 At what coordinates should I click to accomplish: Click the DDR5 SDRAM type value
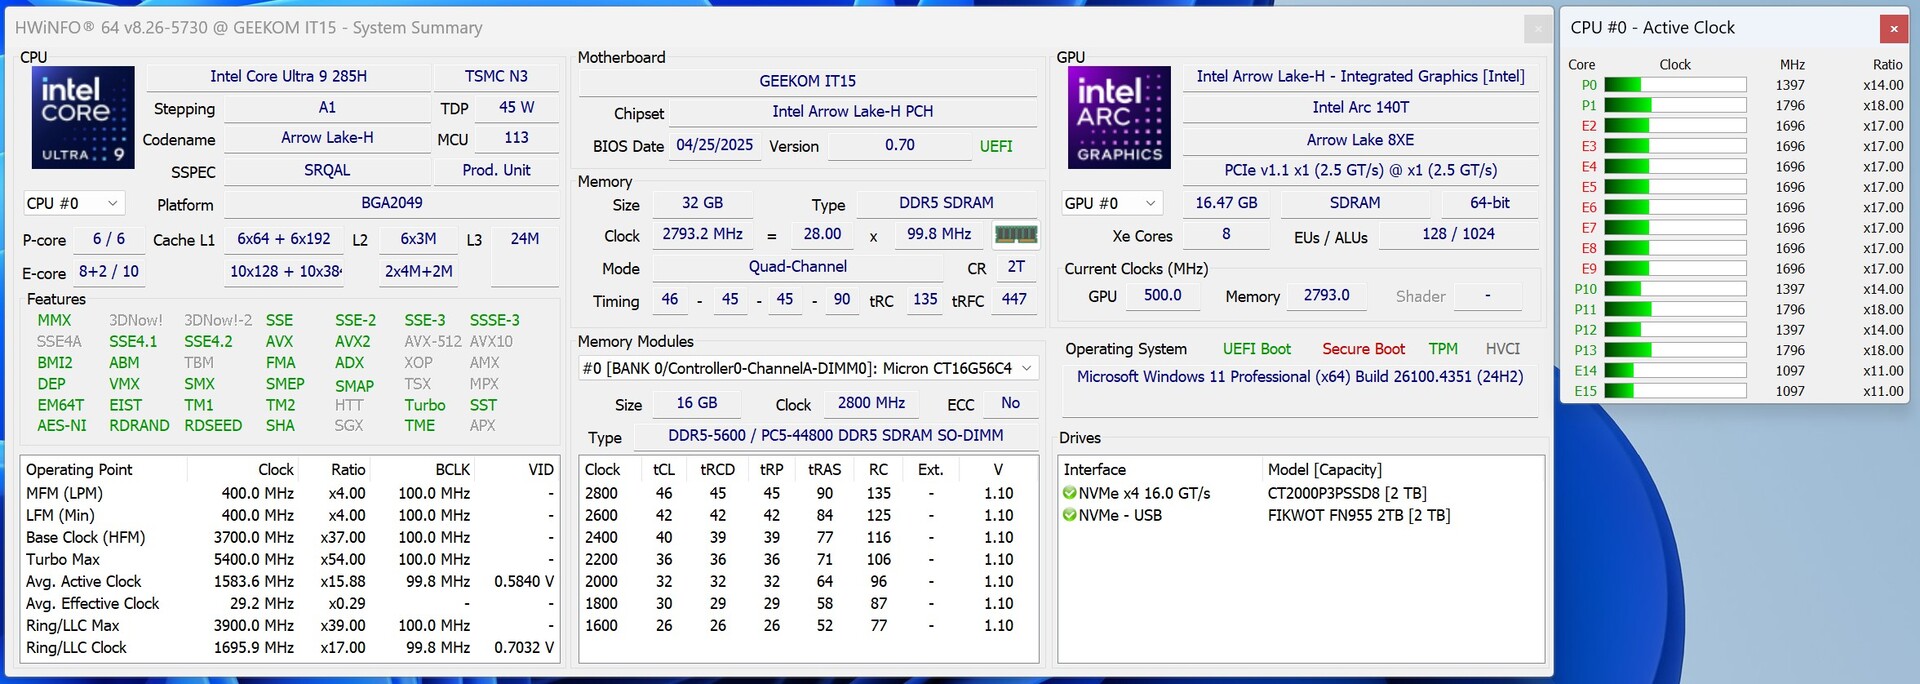tap(946, 202)
